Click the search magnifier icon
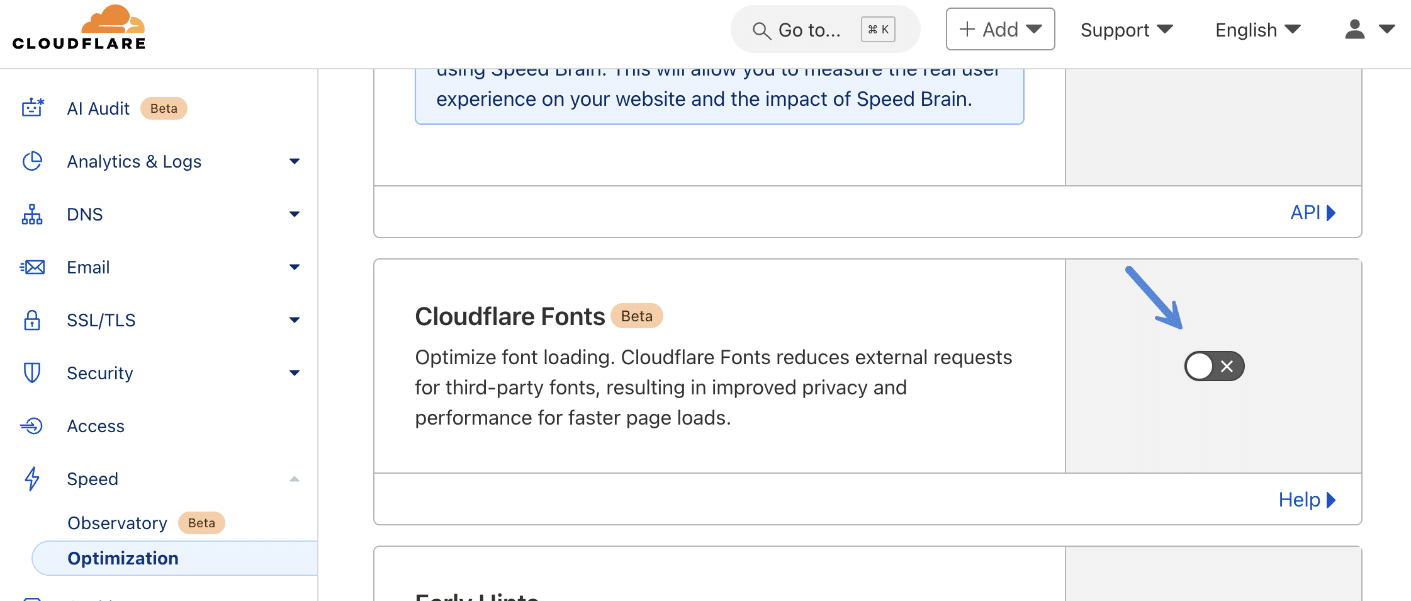 click(762, 29)
